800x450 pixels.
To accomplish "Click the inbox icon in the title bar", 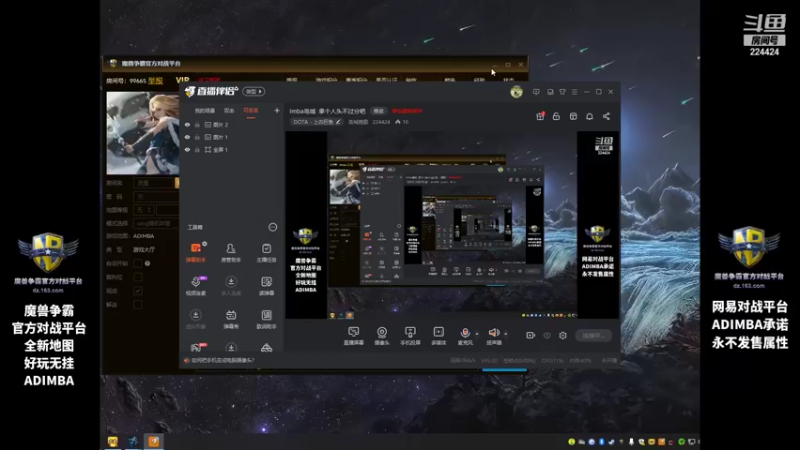I will 550,92.
